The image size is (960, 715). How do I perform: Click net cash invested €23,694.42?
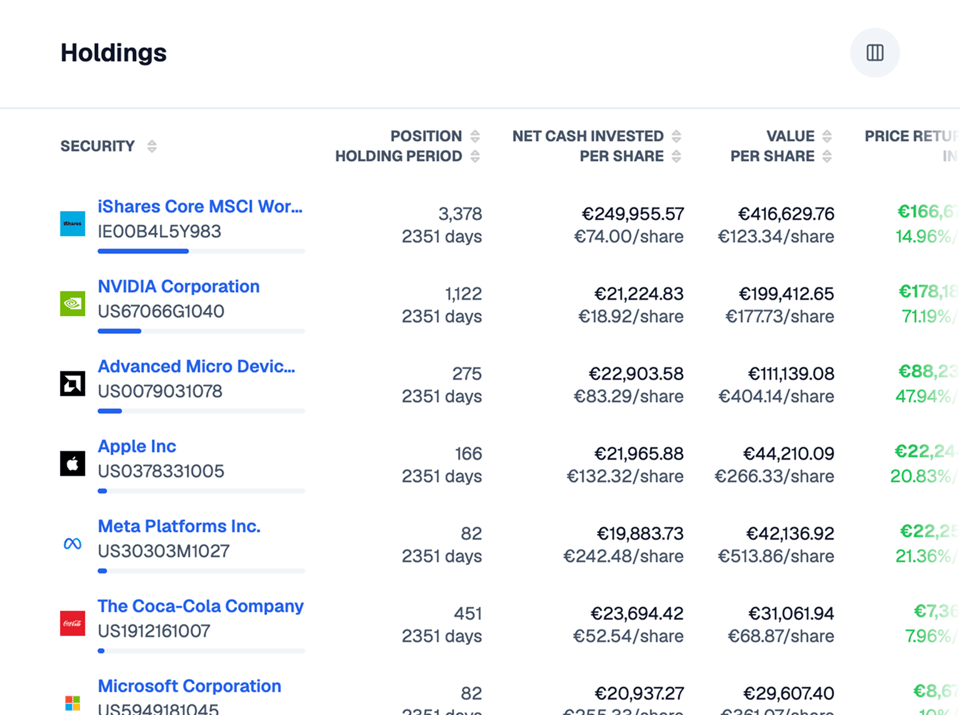tap(637, 613)
